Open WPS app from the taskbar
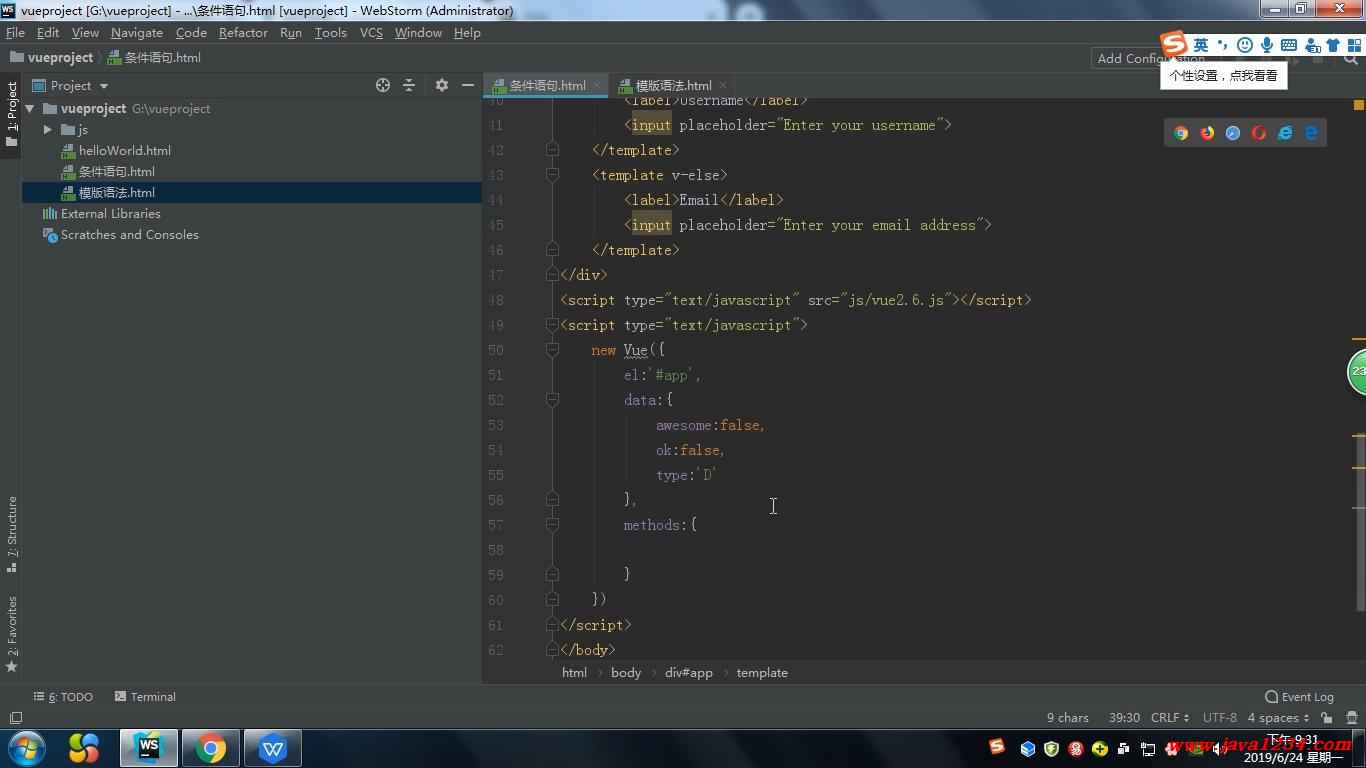 272,748
